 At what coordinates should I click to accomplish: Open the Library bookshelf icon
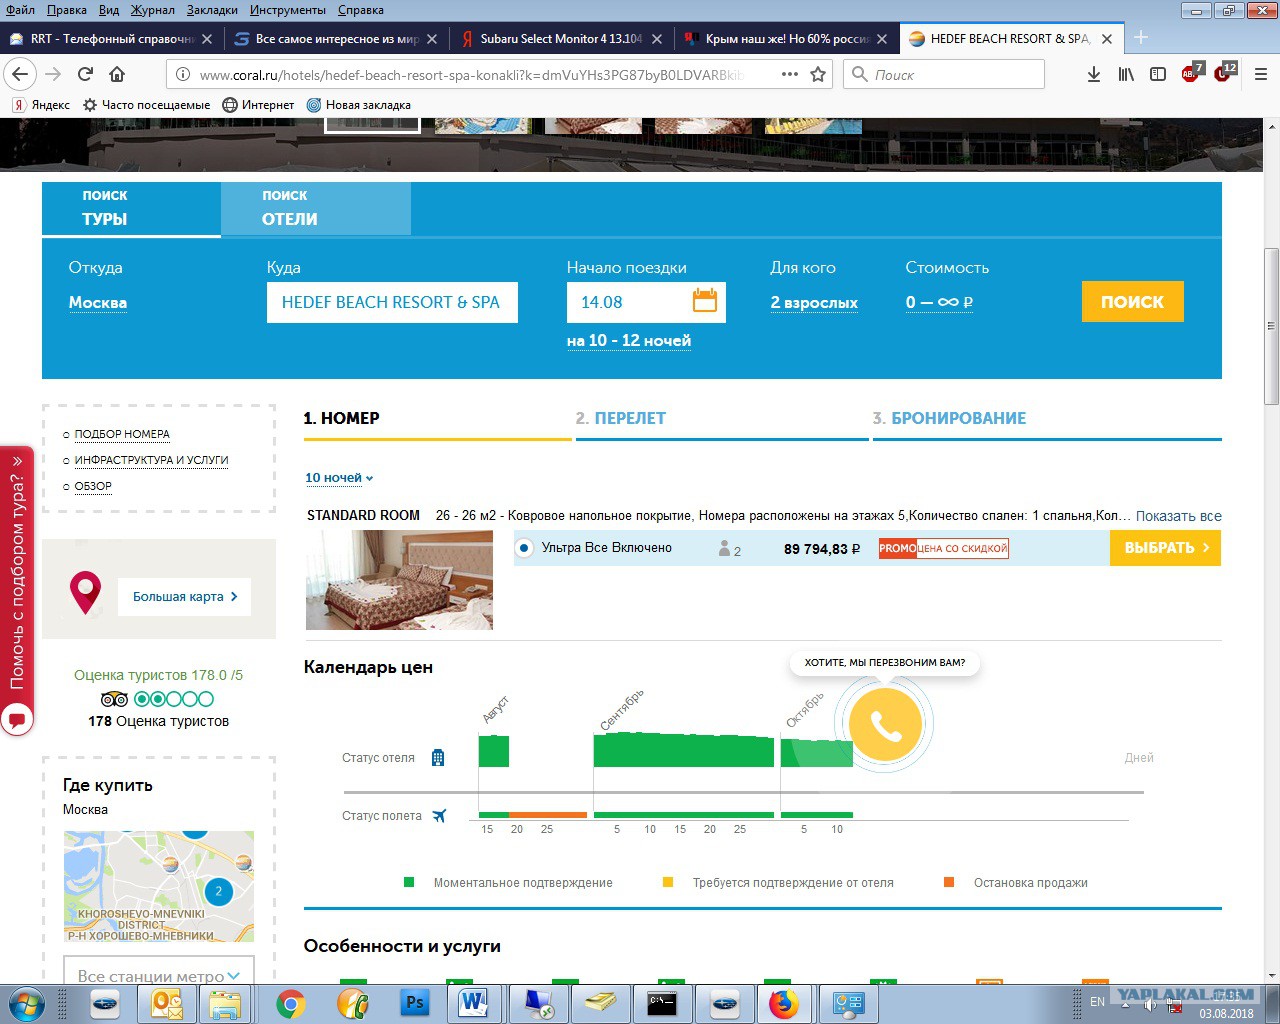[x=1126, y=74]
